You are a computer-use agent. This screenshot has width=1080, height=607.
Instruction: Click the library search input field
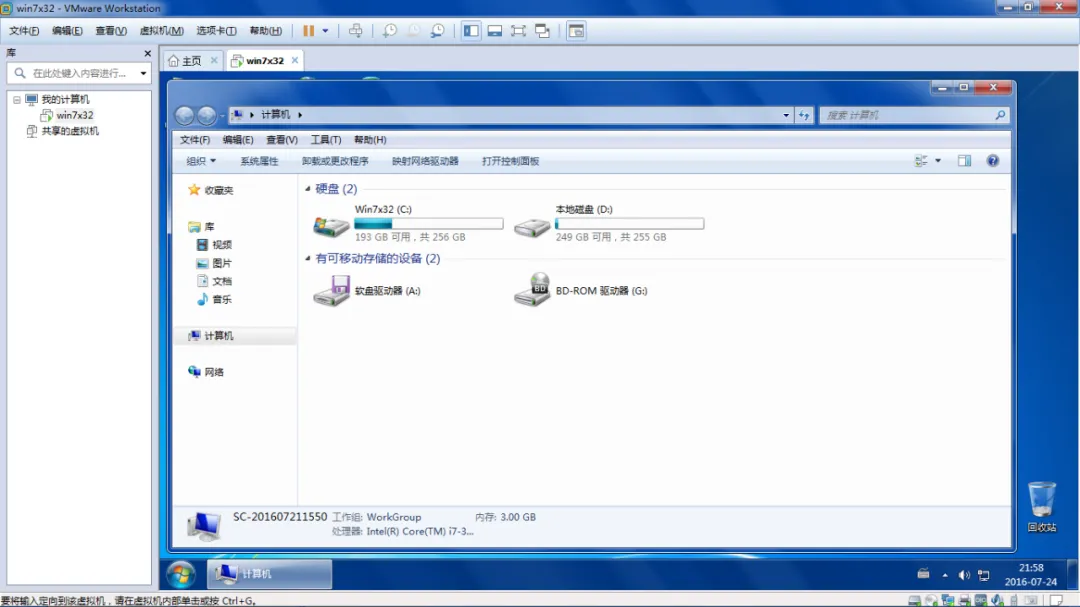(78, 73)
